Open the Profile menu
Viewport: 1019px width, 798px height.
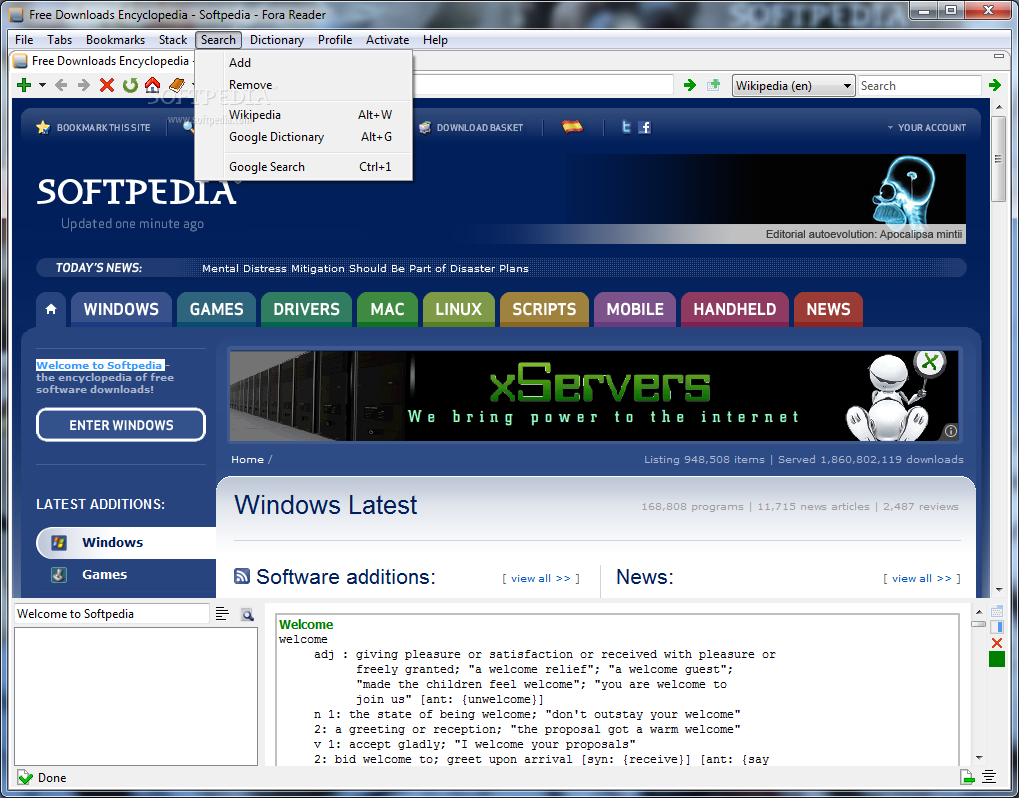click(335, 40)
